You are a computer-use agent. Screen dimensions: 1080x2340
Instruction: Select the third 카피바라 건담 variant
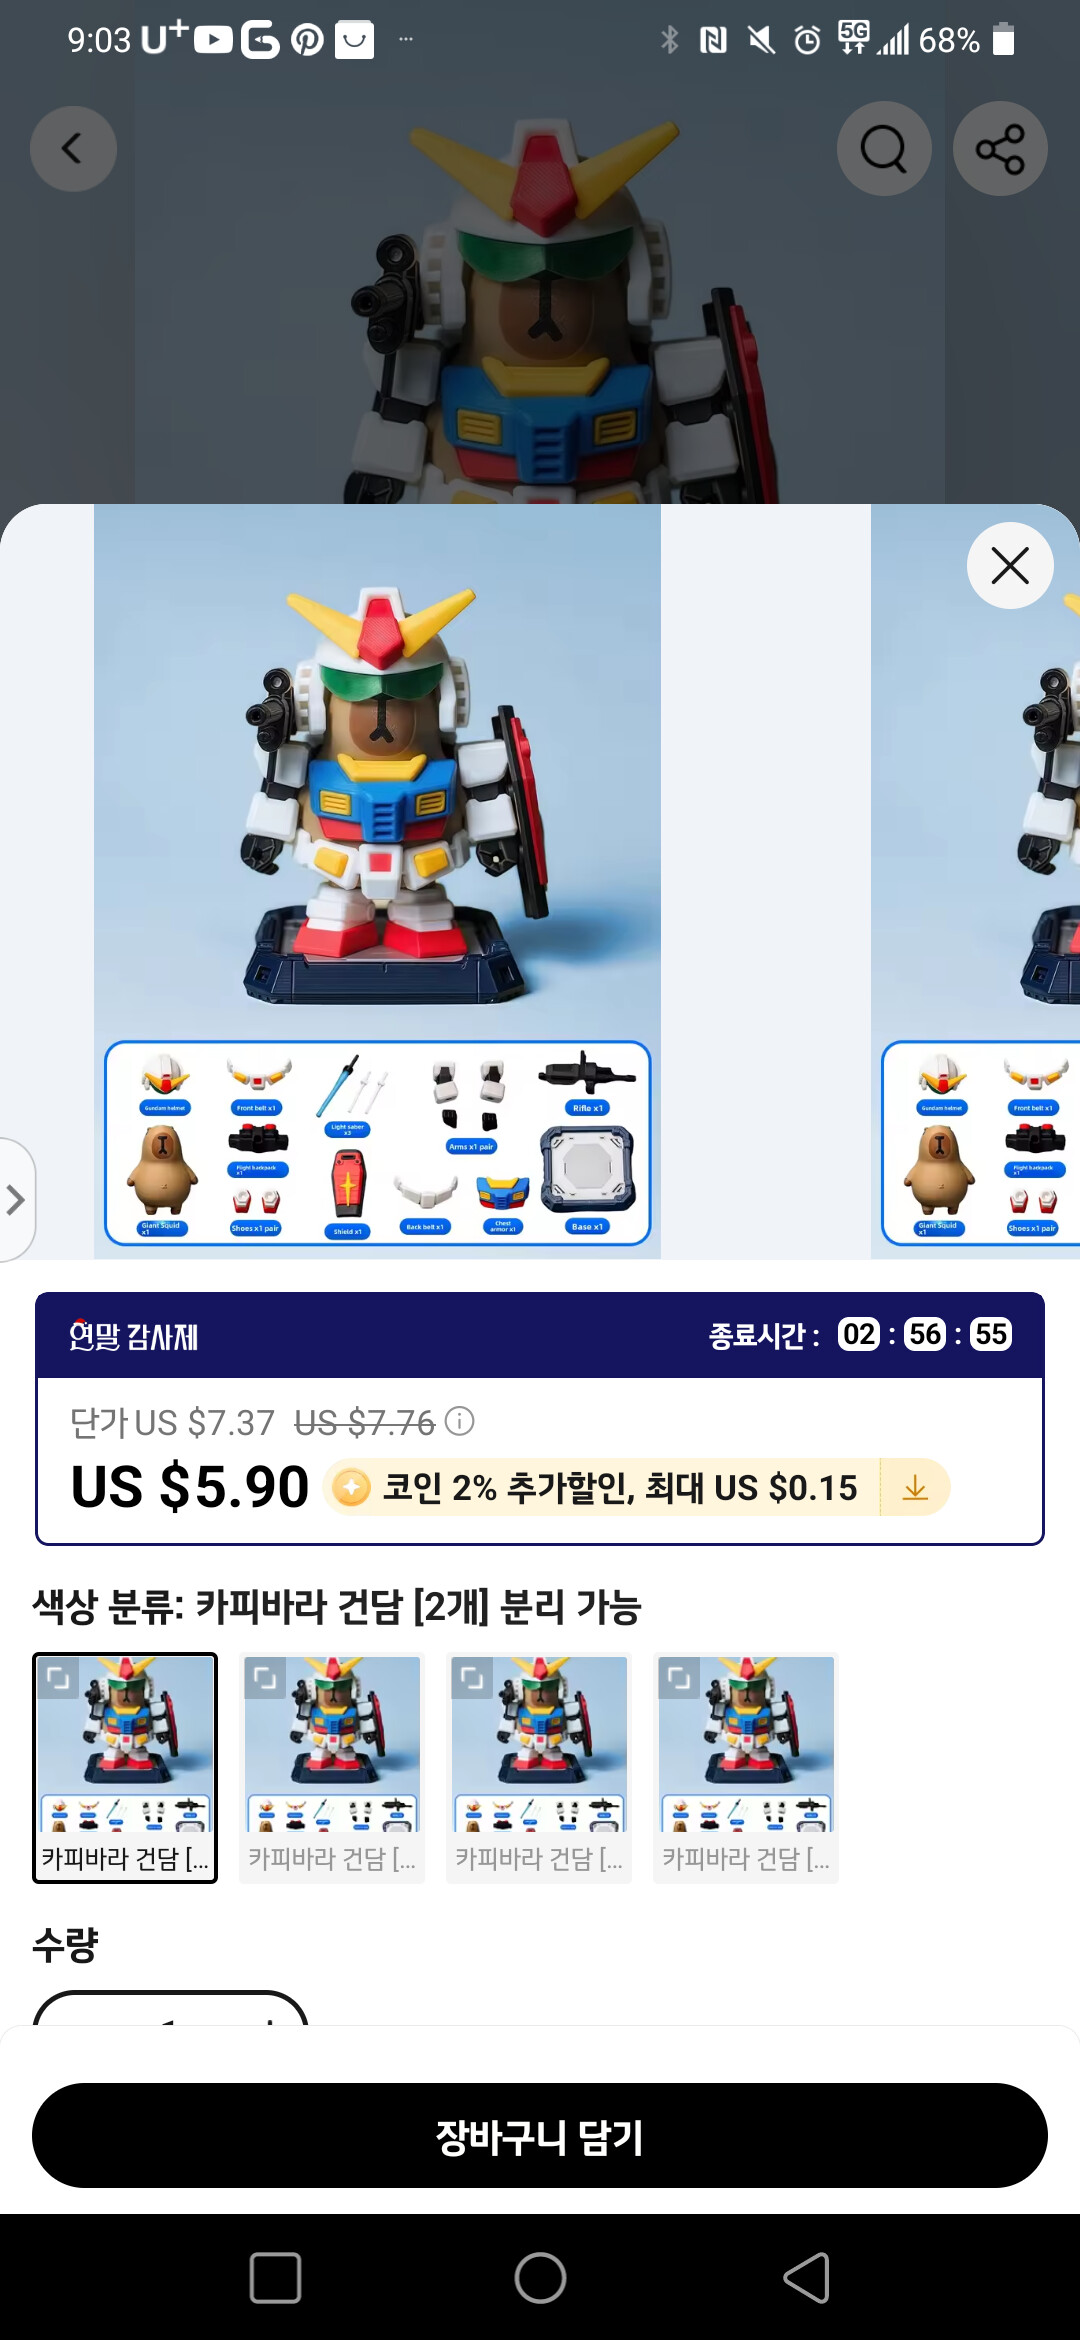pos(539,1768)
